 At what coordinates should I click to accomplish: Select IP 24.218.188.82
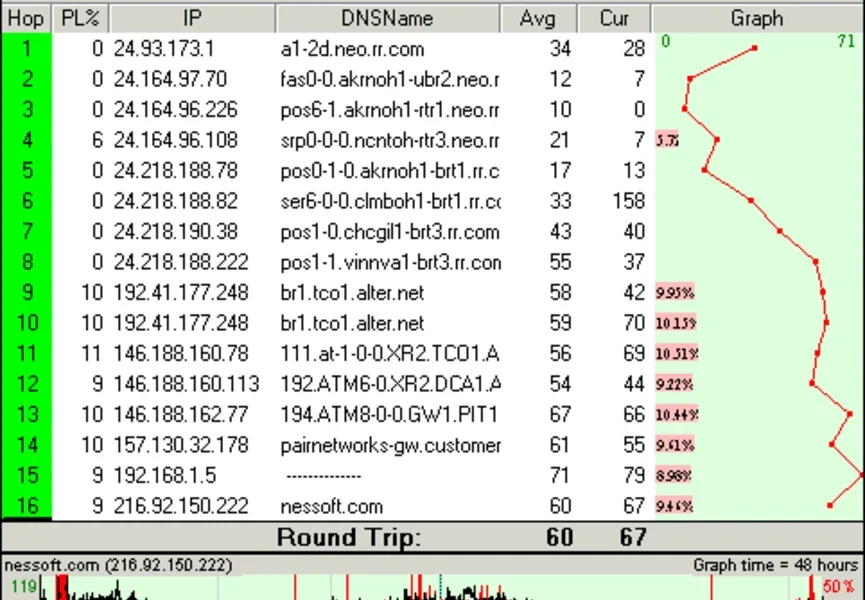pos(175,201)
